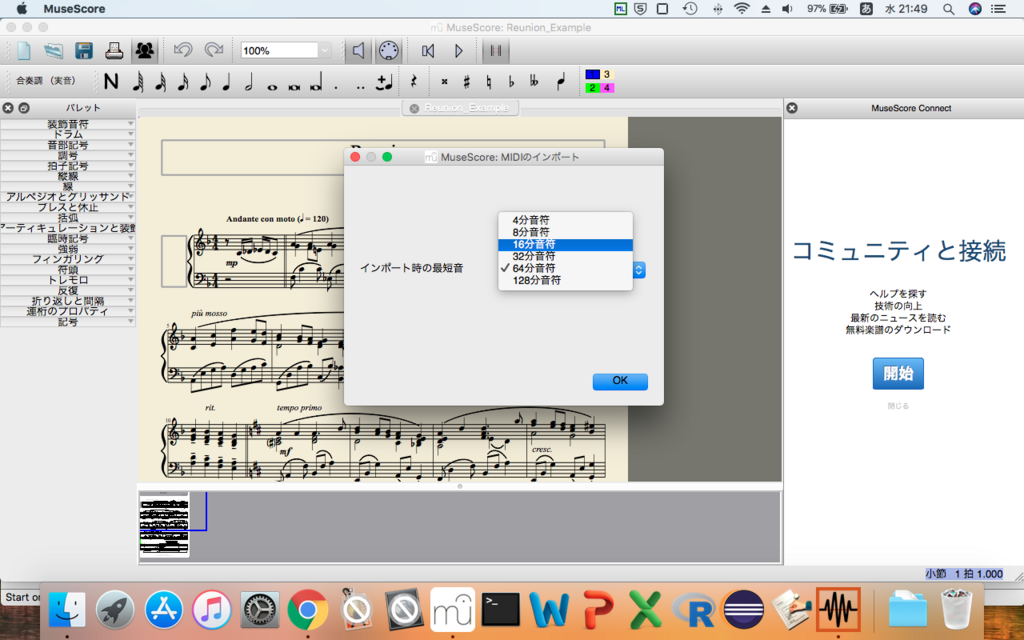
Task: Select voice 4 magenta swatch
Action: tap(607, 88)
